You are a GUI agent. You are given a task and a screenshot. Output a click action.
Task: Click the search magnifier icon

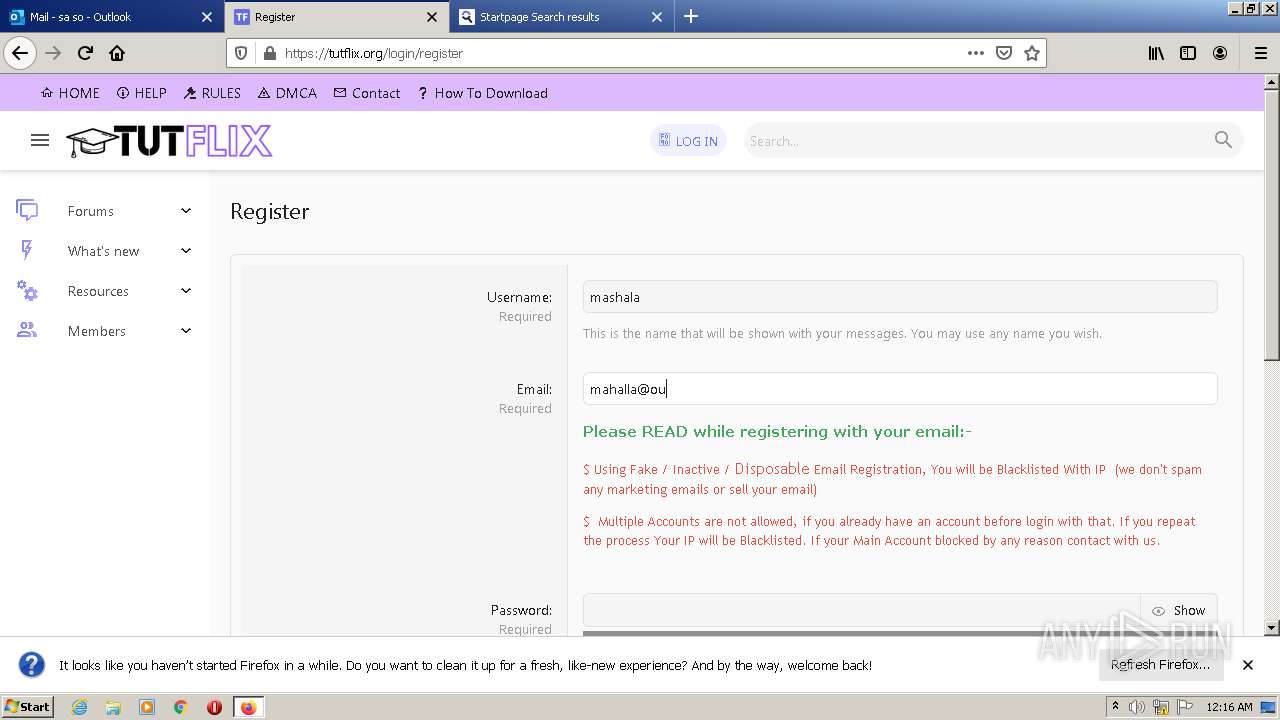click(1223, 140)
